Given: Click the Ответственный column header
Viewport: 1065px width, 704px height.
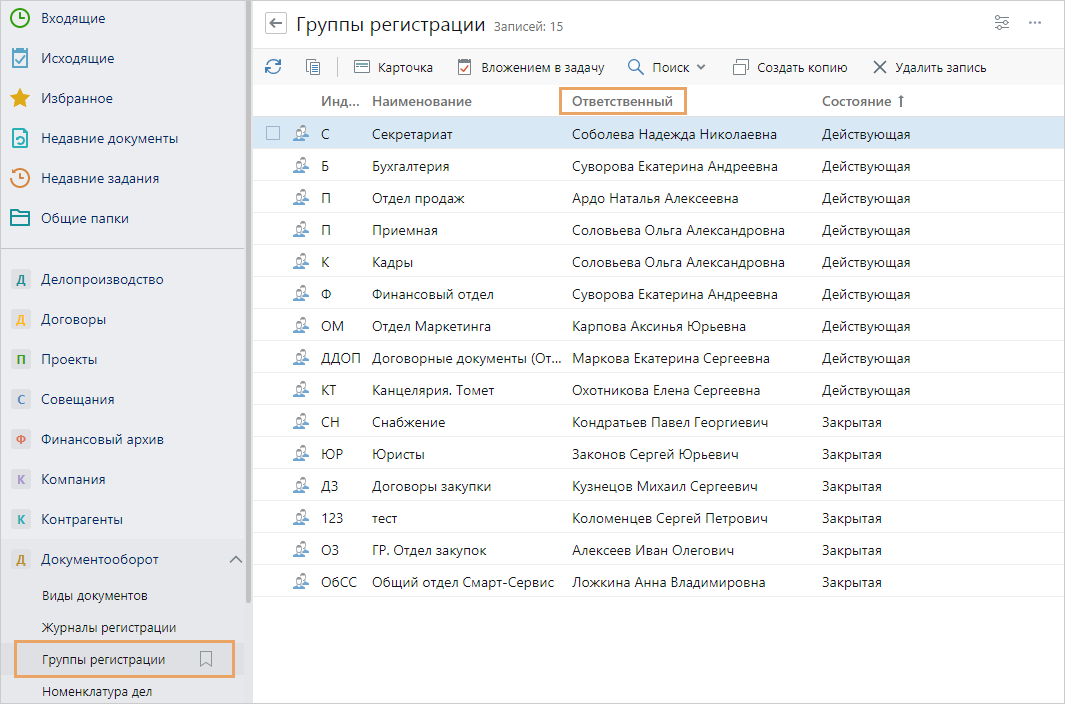Looking at the screenshot, I should [622, 101].
